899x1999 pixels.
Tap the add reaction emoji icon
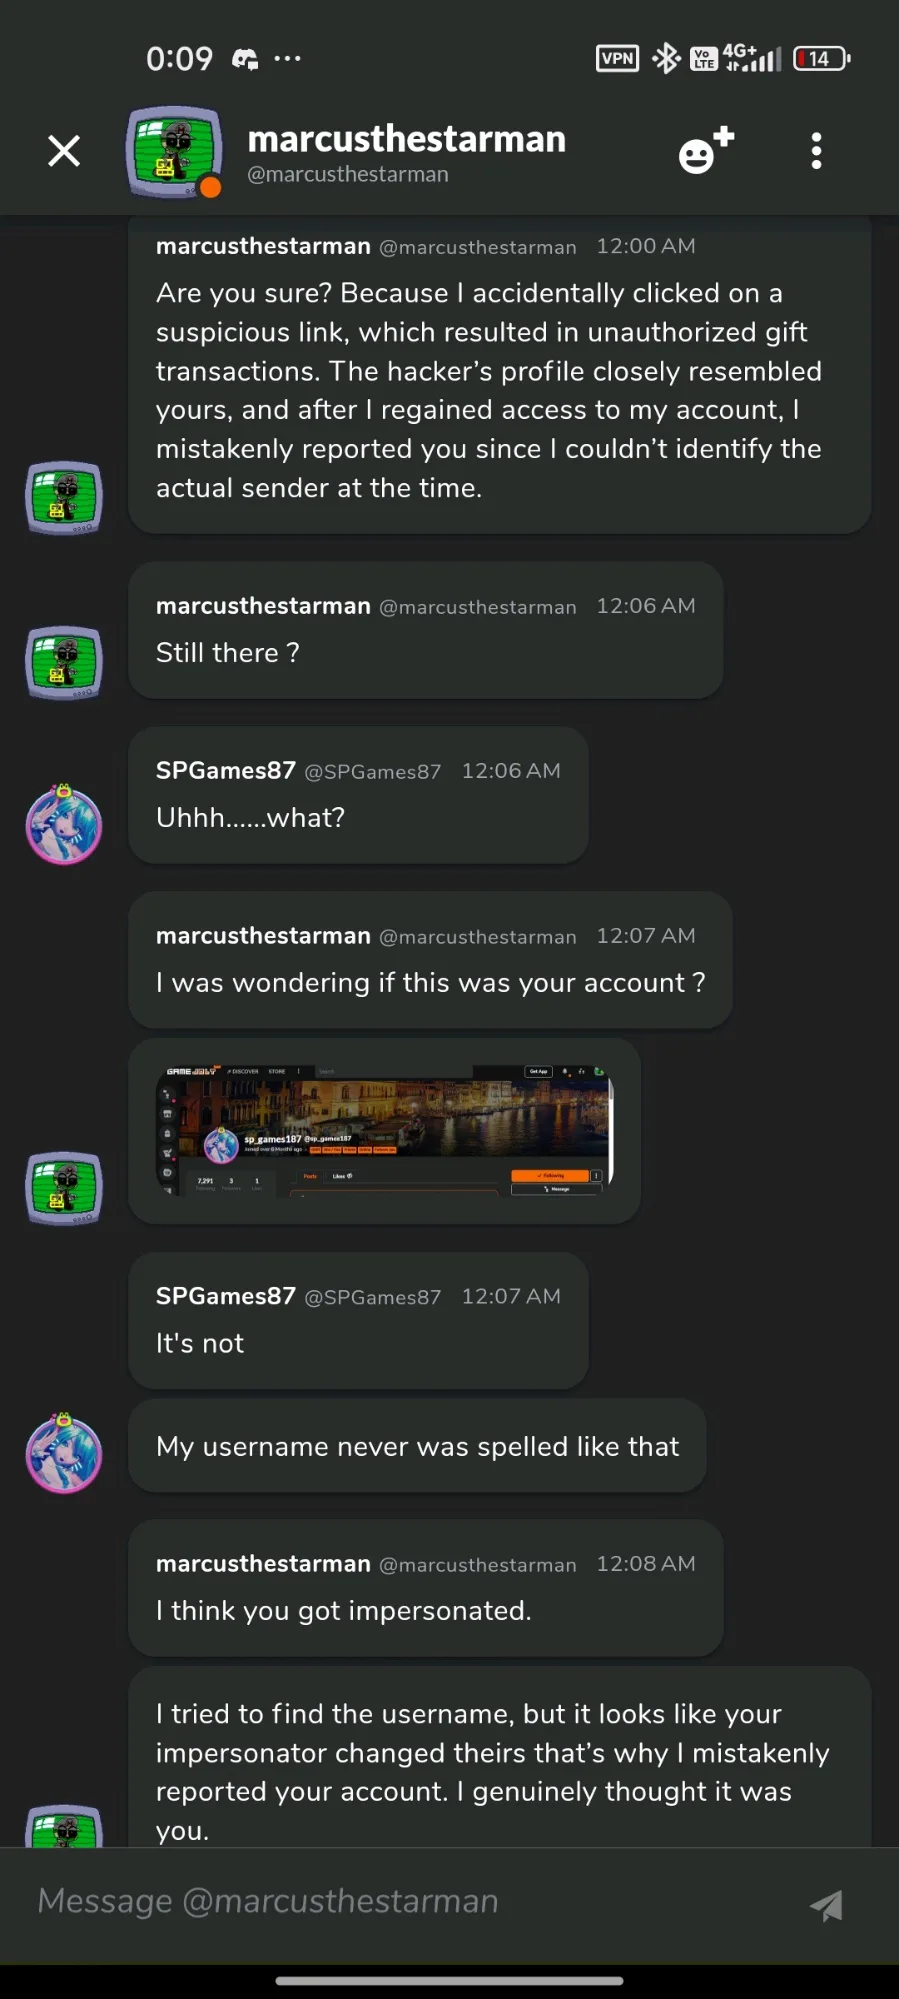click(x=705, y=151)
